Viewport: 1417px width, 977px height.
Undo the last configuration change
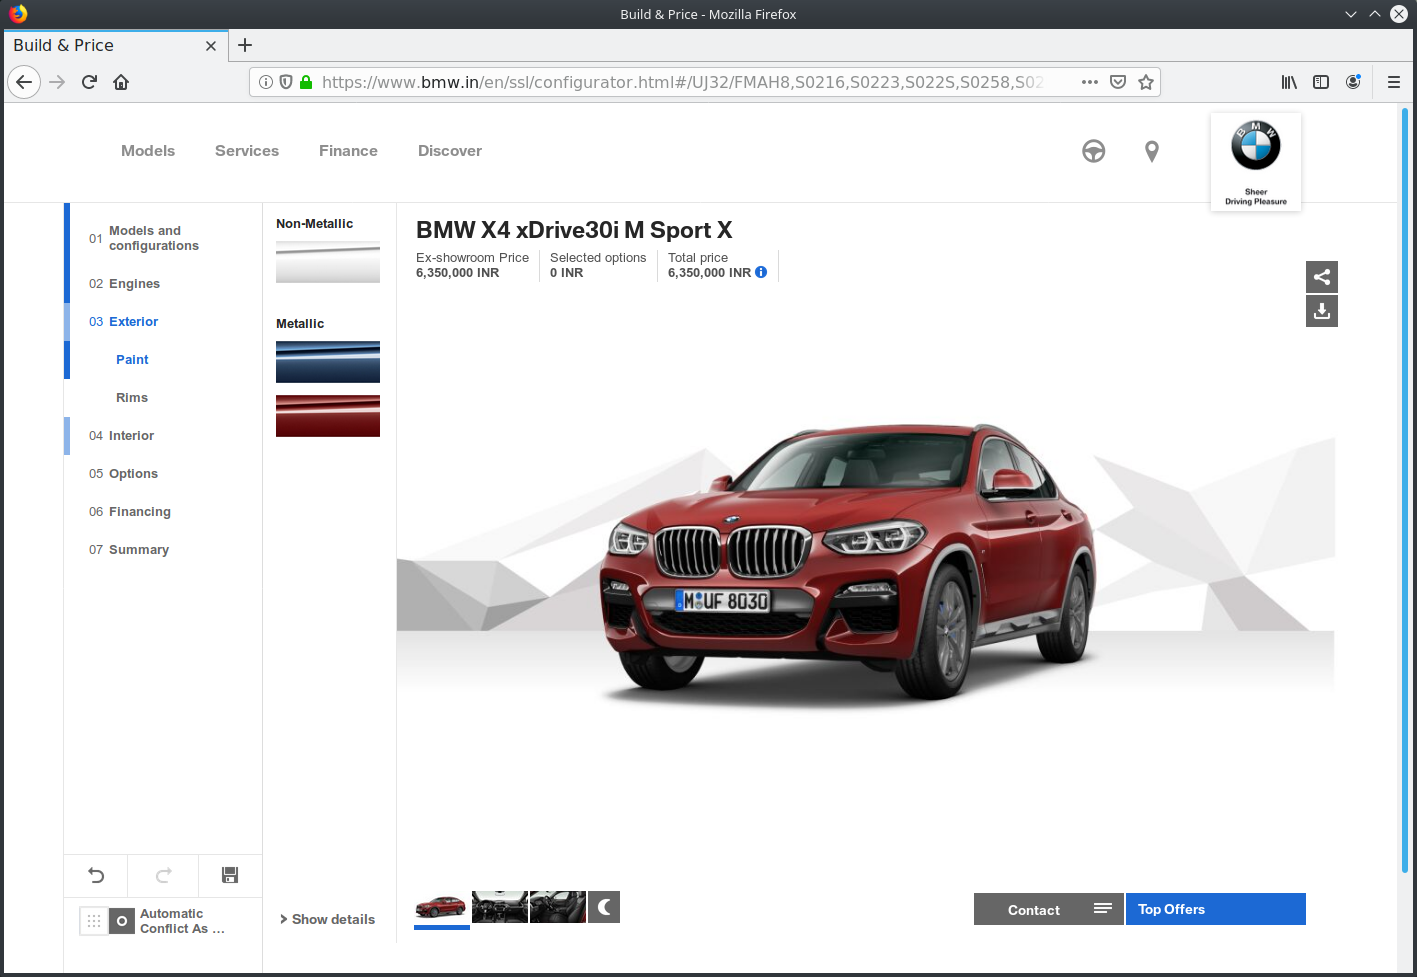click(96, 875)
